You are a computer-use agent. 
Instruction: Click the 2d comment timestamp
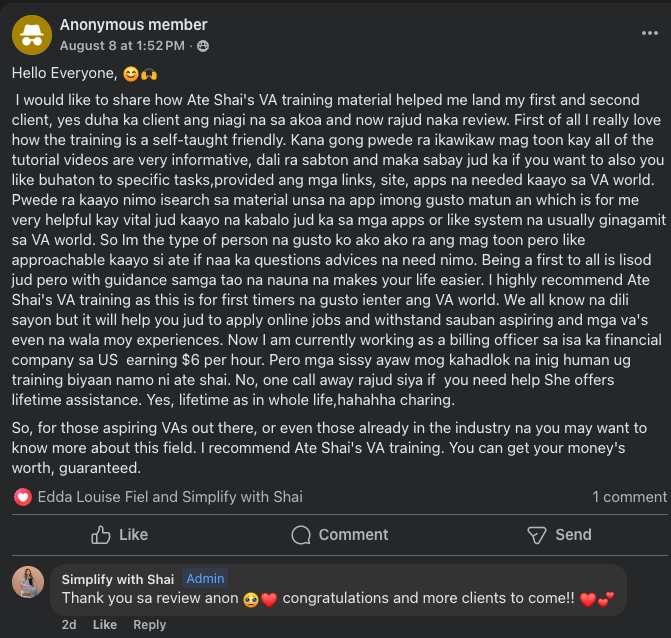(69, 625)
